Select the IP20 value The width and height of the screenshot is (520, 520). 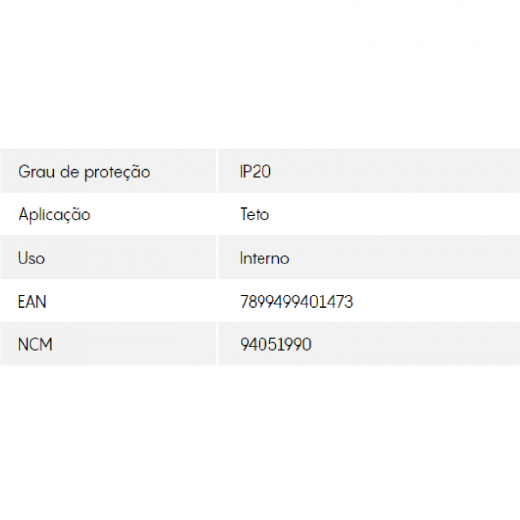tap(255, 172)
